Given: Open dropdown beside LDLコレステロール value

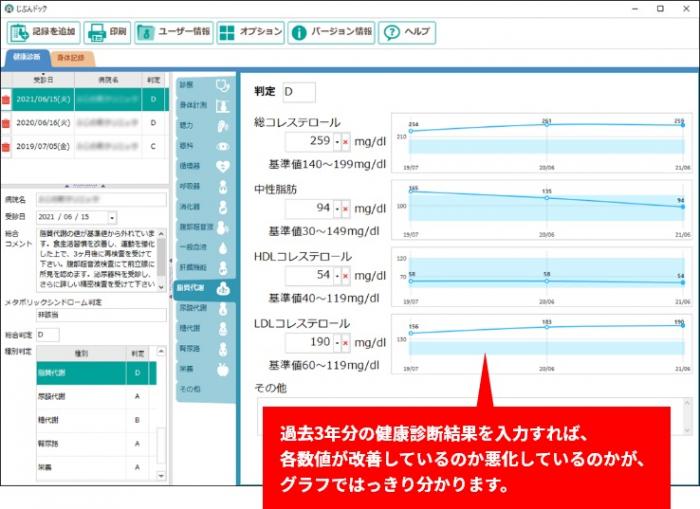Looking at the screenshot, I should click(337, 342).
